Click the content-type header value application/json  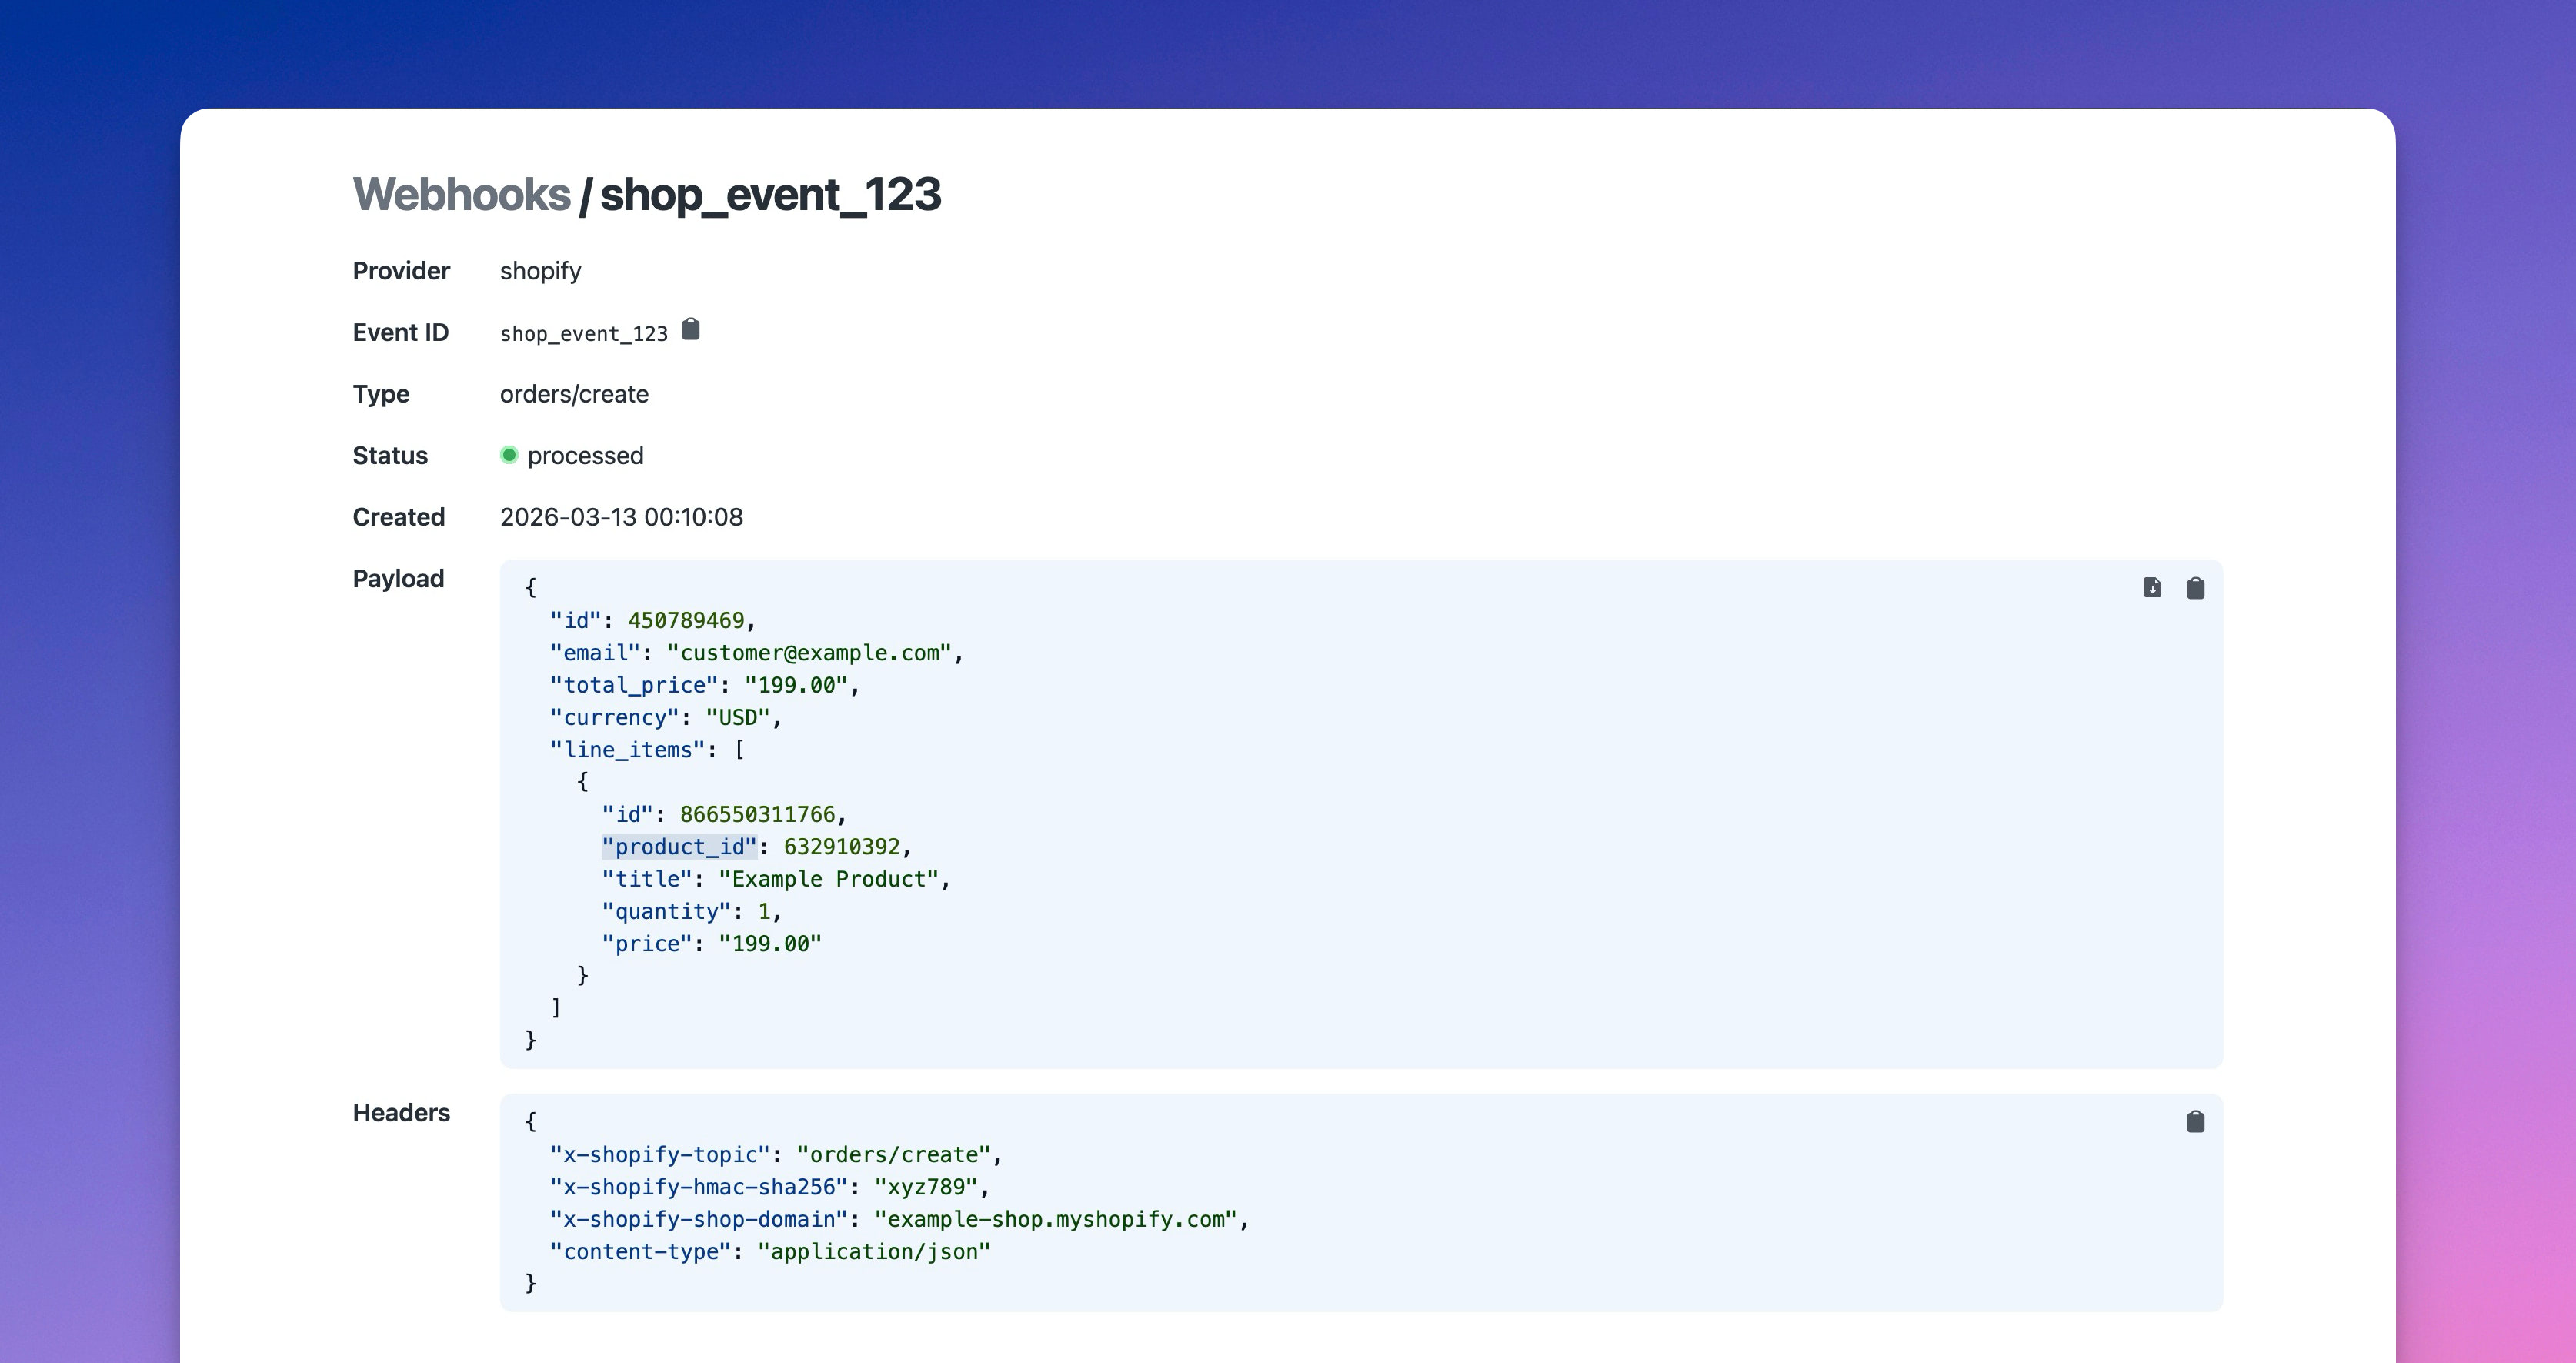coord(874,1251)
